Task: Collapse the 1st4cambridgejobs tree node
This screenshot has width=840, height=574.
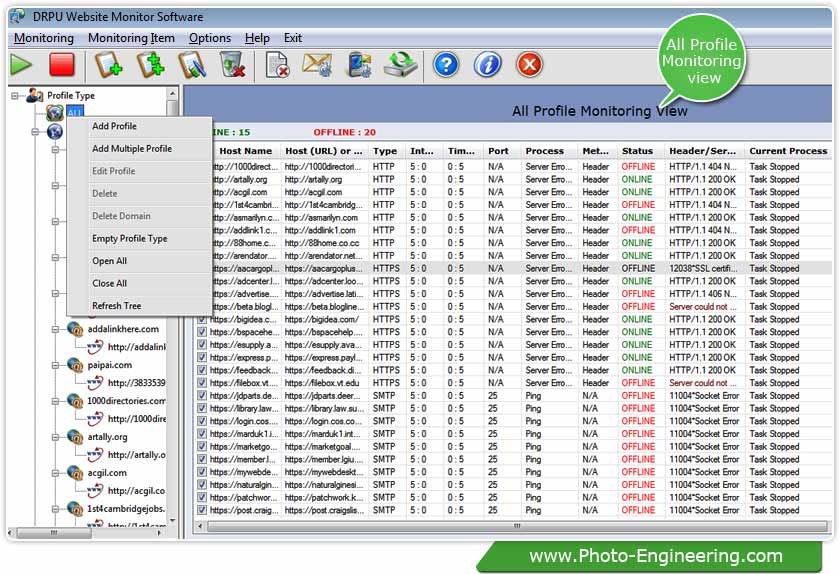Action: pyautogui.click(x=55, y=509)
